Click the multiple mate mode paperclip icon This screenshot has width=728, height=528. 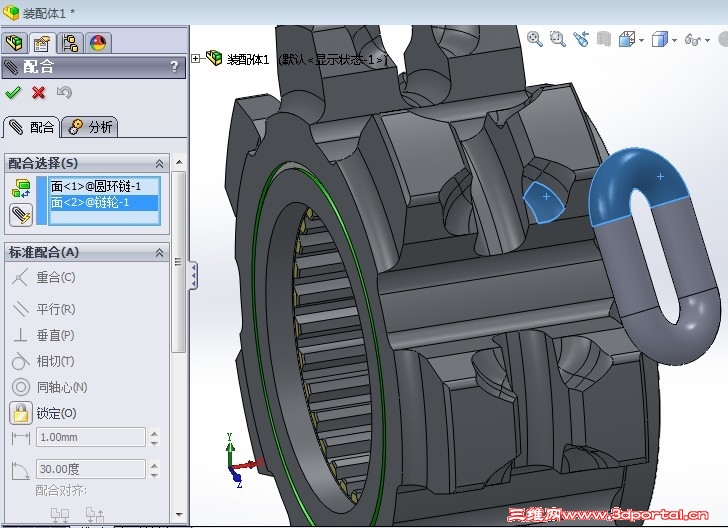tap(21, 215)
